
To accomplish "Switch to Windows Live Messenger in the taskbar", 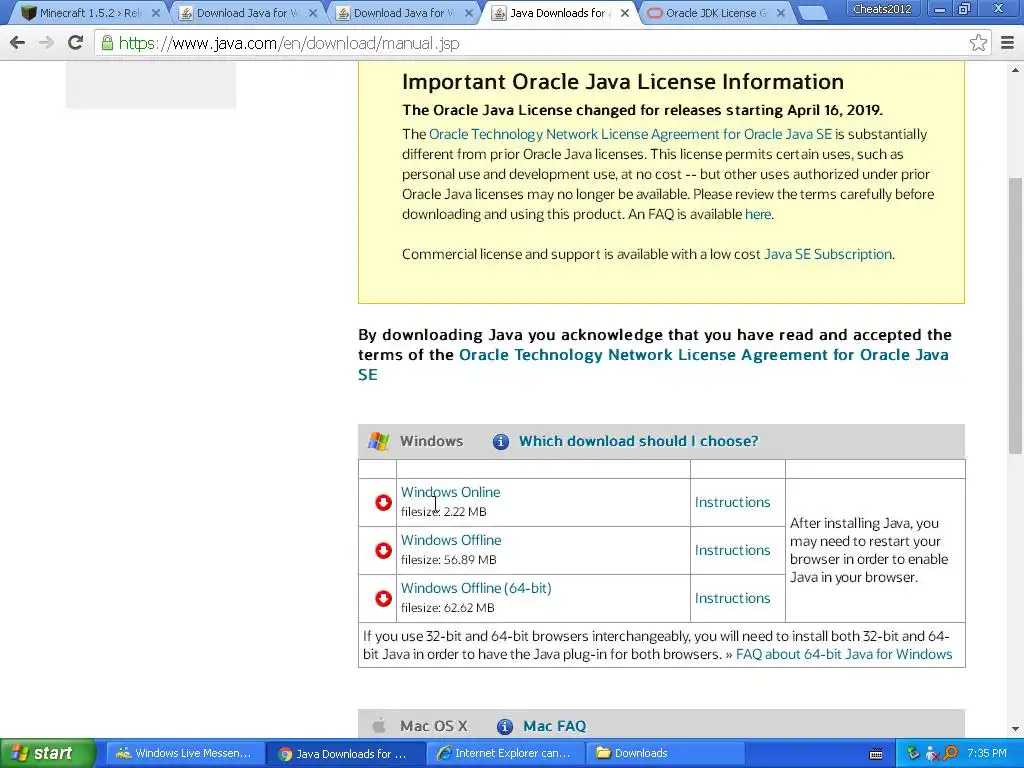I will 184,754.
